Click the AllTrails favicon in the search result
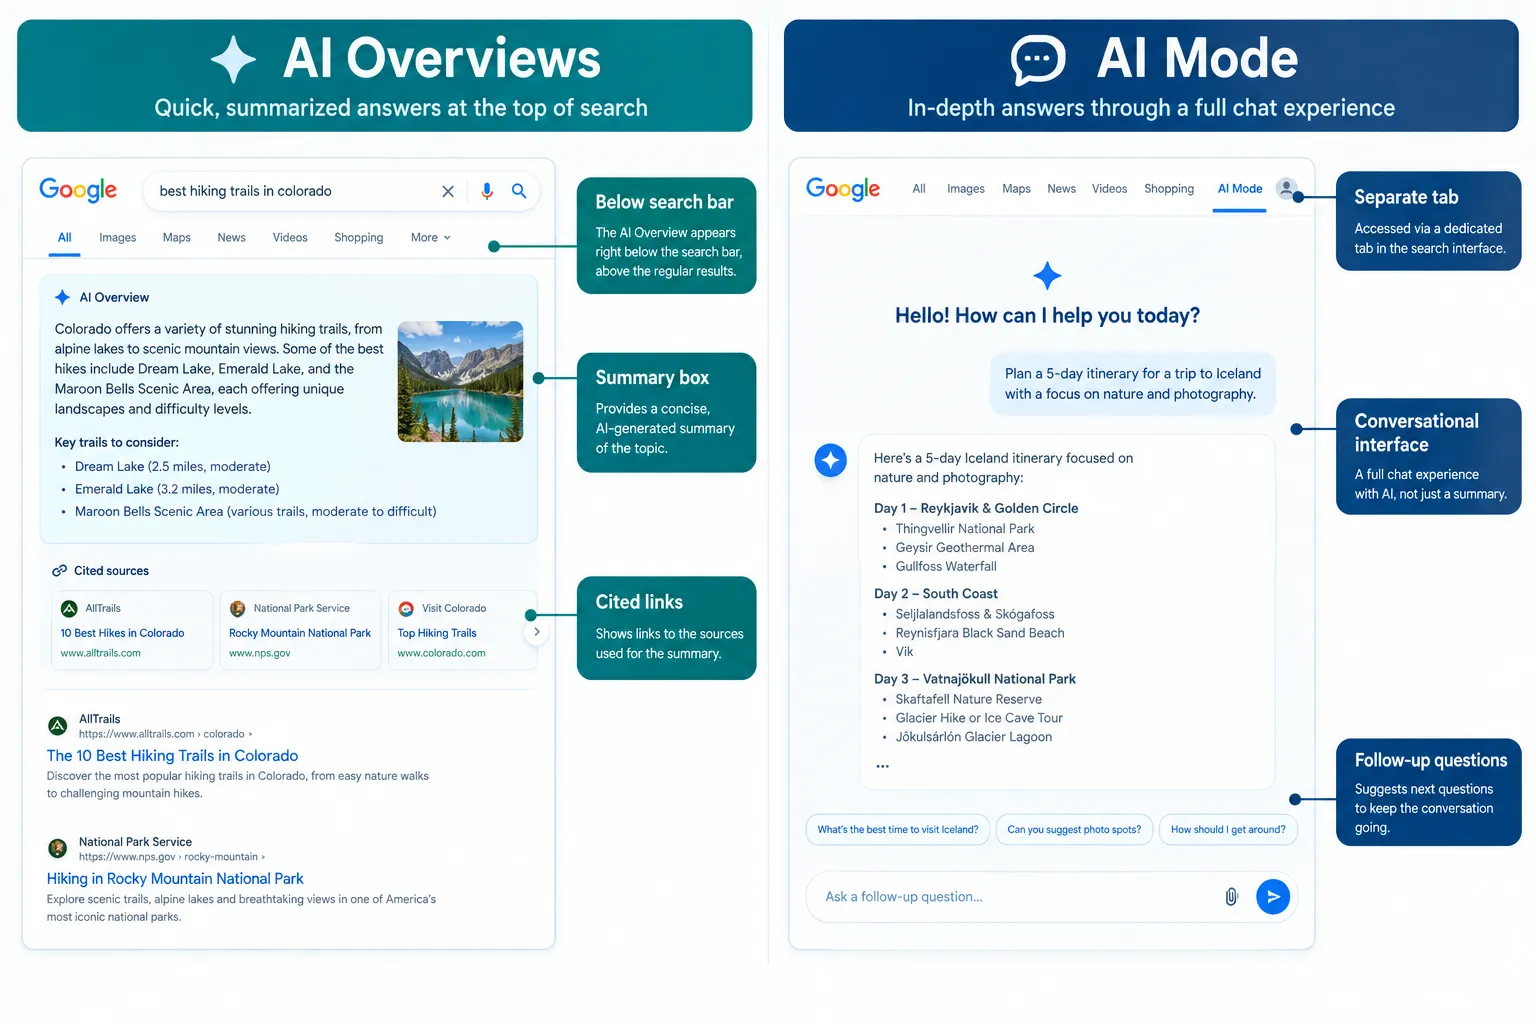The image size is (1536, 1024). coord(58,726)
